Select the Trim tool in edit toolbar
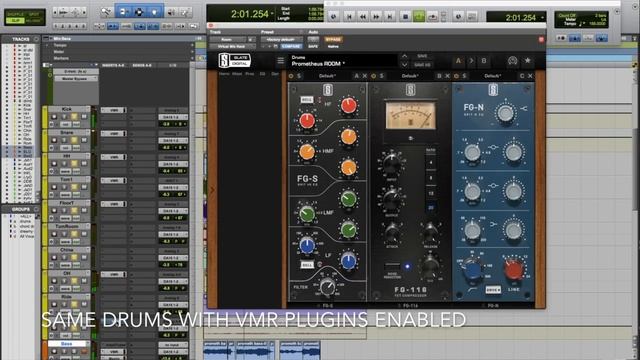 [123, 11]
